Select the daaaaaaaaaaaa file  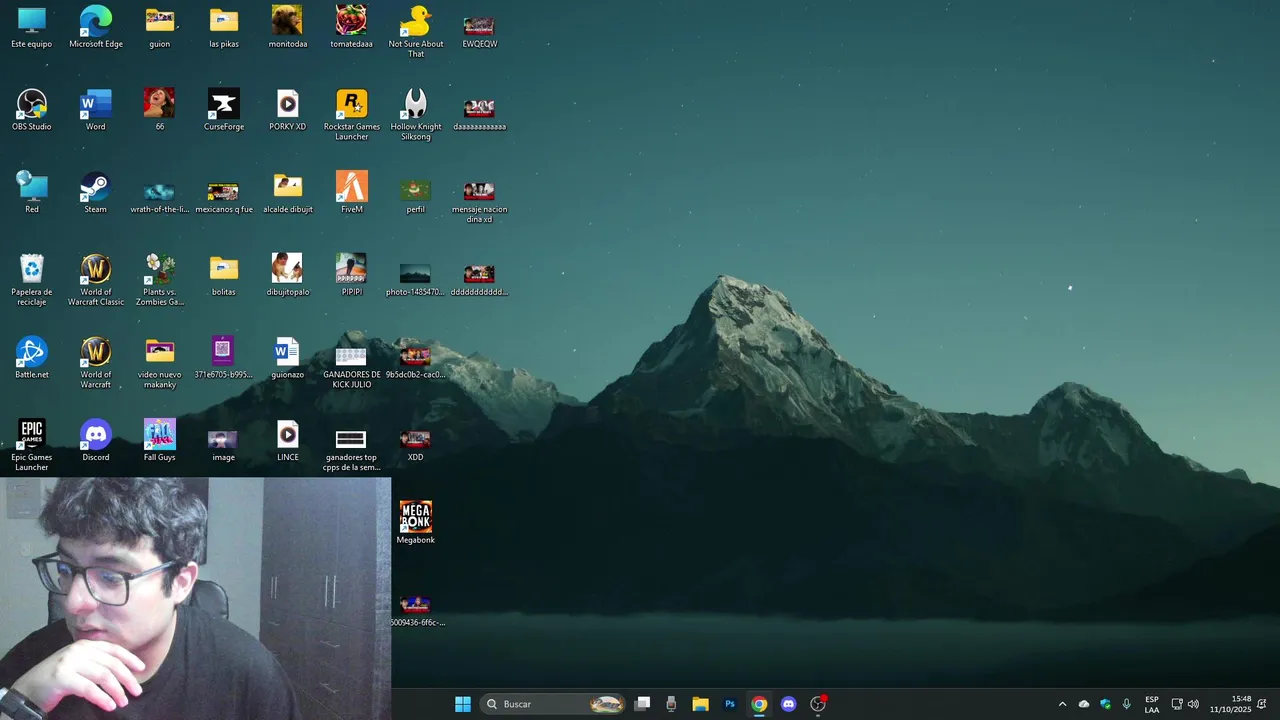479,113
